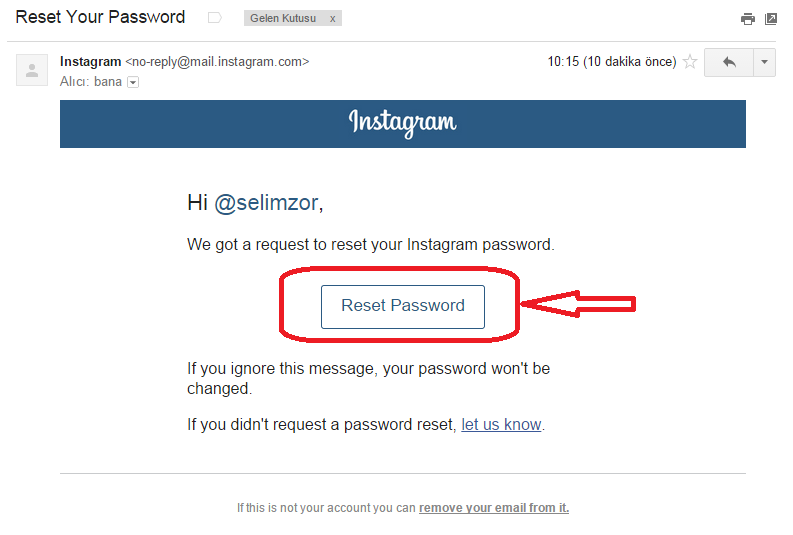Open the more options dropdown beside reply
Image resolution: width=793 pixels, height=535 pixels.
(x=765, y=62)
